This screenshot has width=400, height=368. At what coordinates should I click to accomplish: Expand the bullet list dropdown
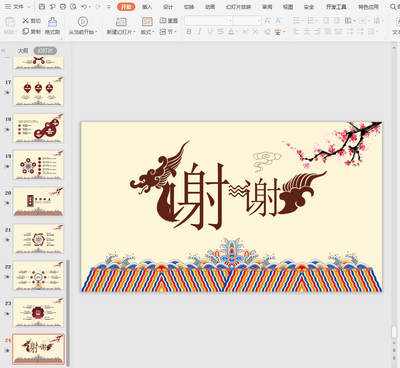pos(302,21)
